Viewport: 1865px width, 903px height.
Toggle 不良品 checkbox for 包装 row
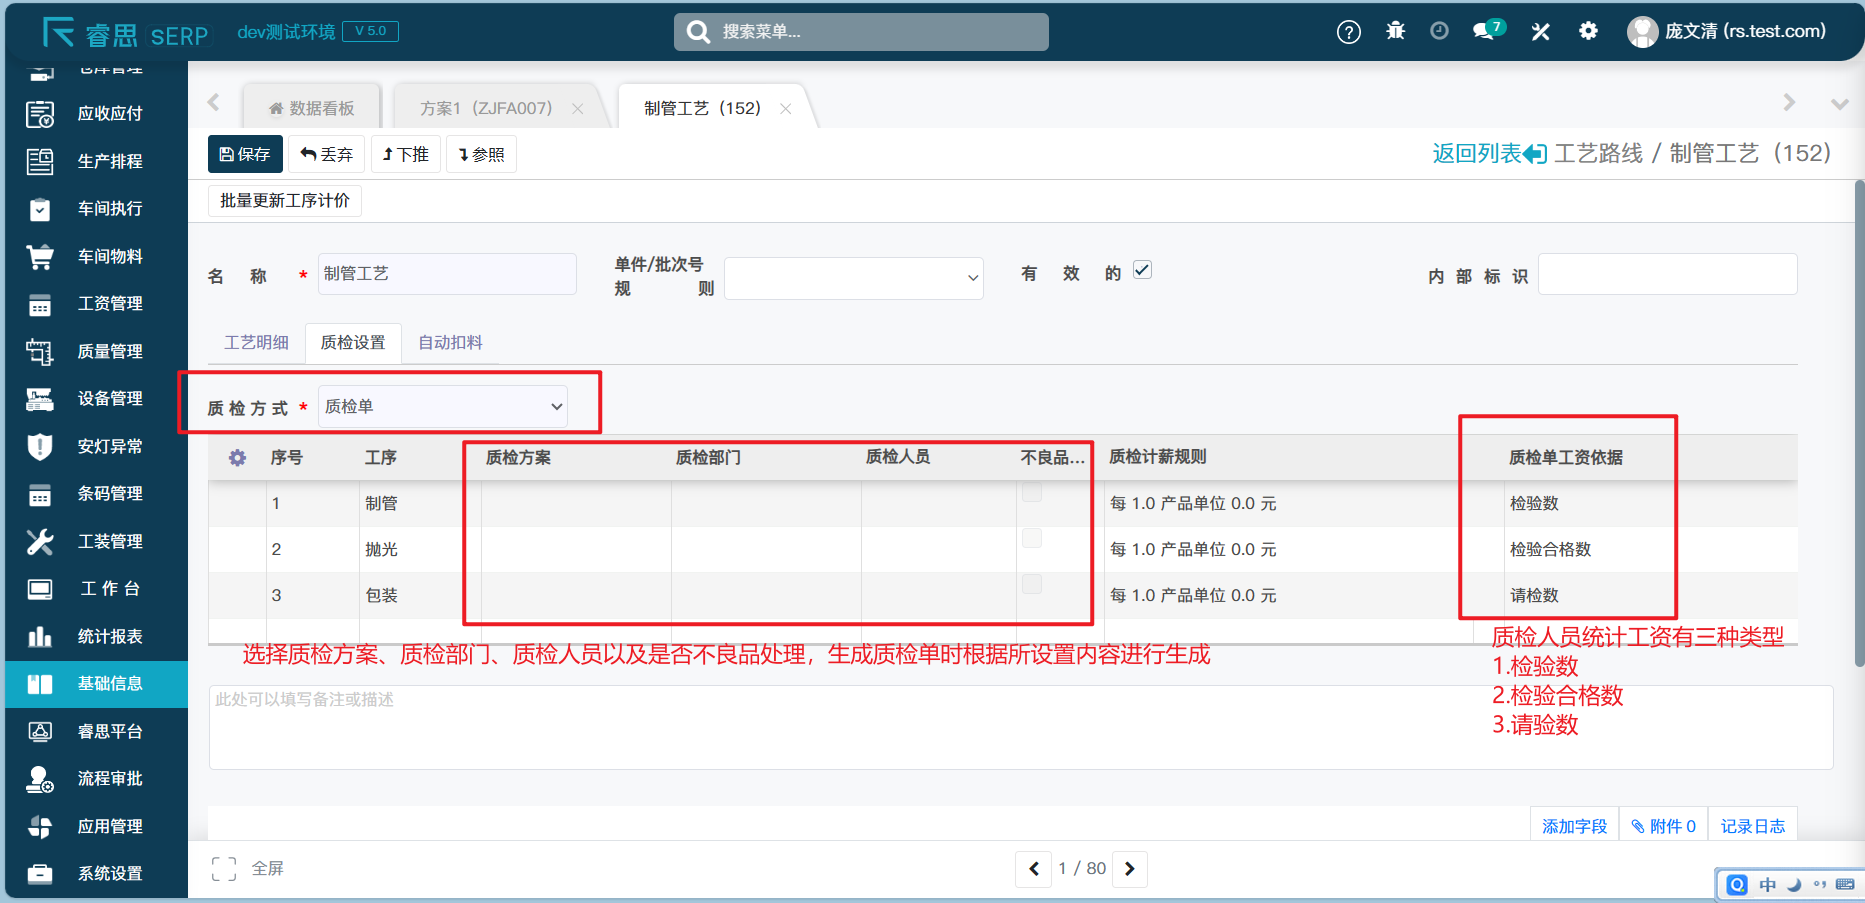1032,584
